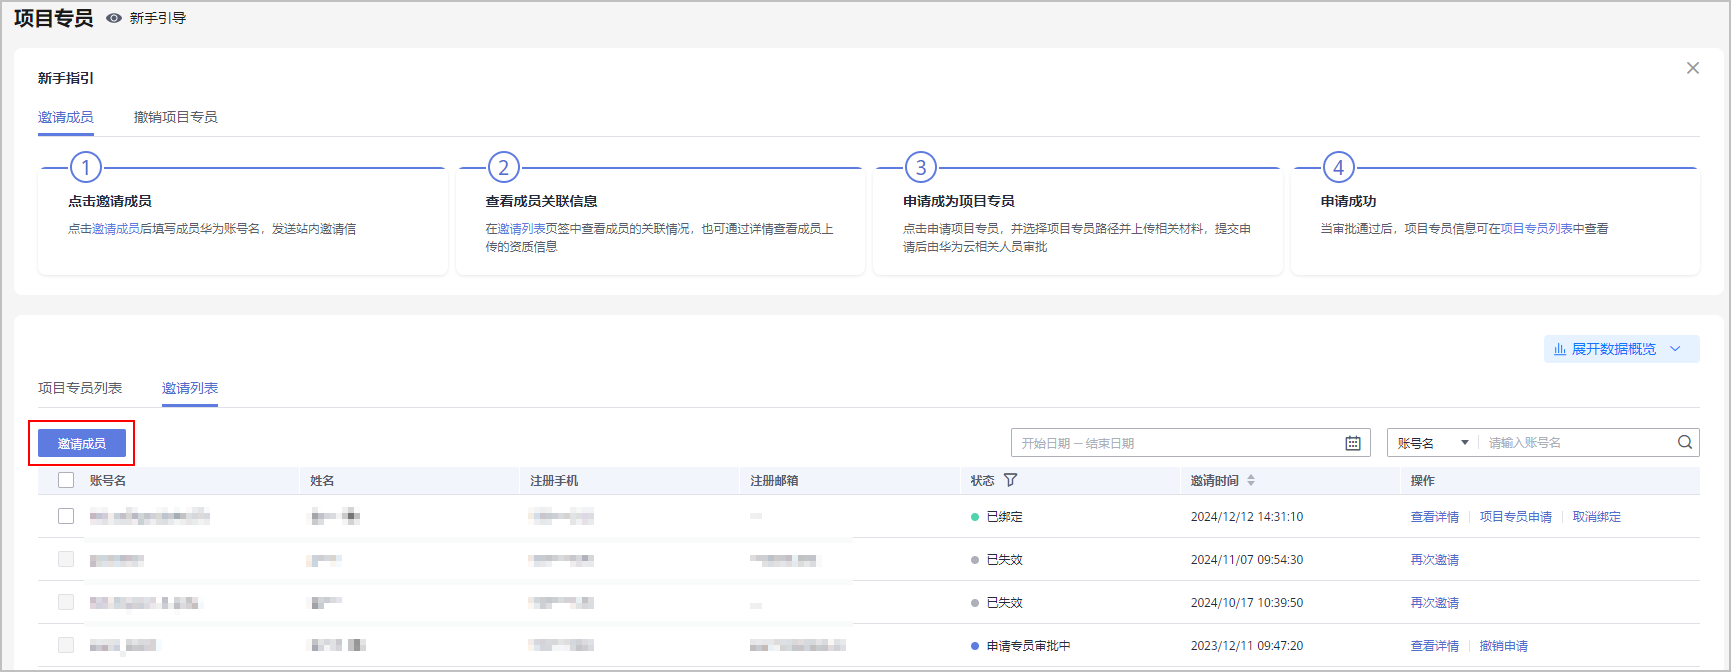
Task: Switch to the 邀请成员 guide tab
Action: pos(66,117)
